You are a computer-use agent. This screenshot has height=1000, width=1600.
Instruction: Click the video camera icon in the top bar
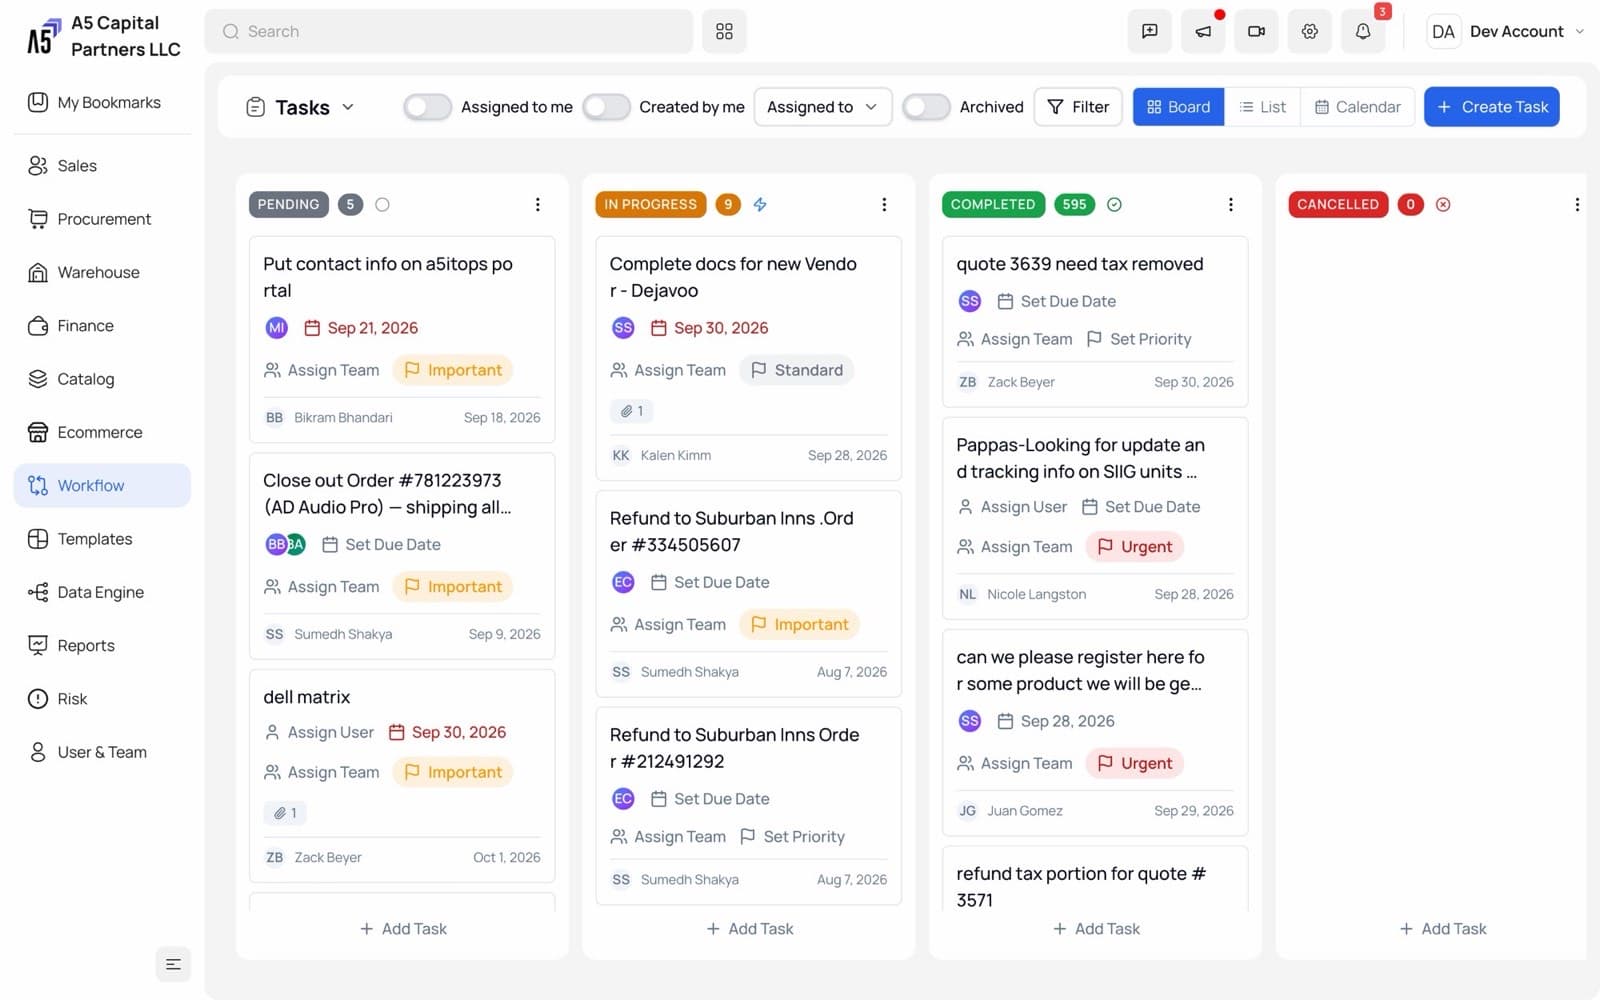1256,32
